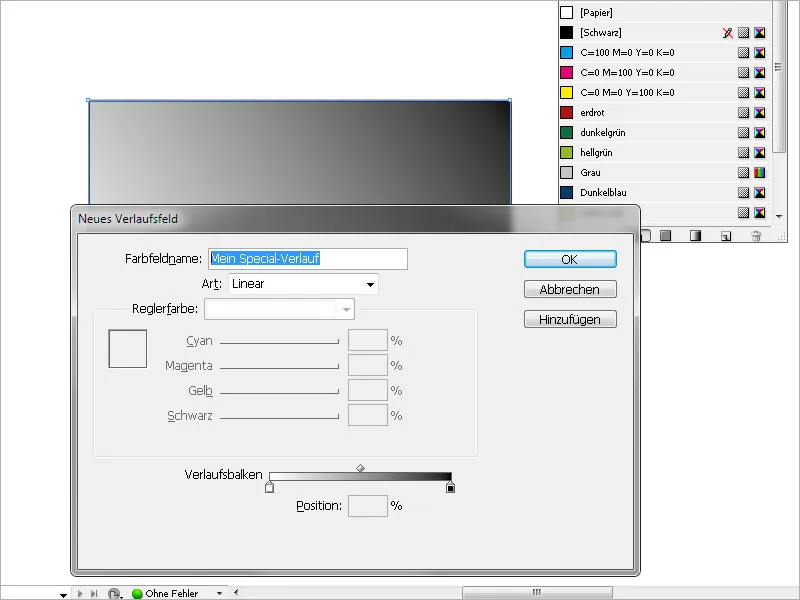Click the swatches panel scroll down arrow

click(779, 217)
